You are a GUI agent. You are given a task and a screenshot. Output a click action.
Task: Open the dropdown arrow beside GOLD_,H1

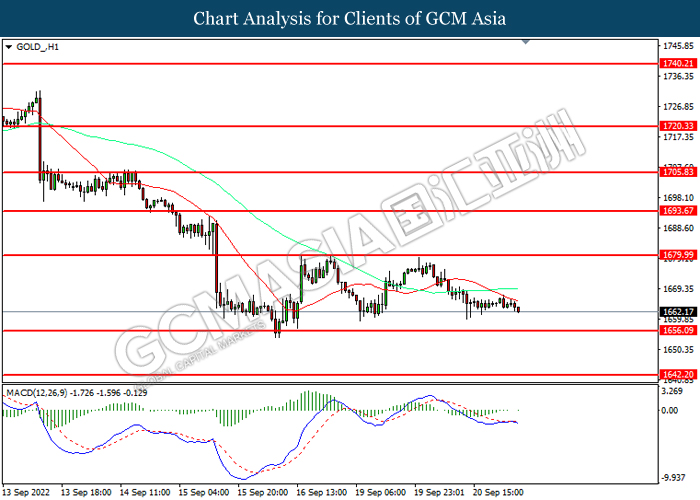click(8, 47)
